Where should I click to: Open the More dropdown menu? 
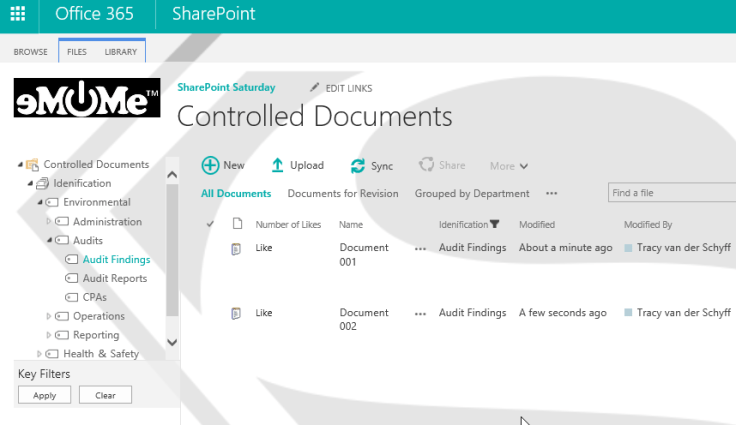[x=509, y=166]
